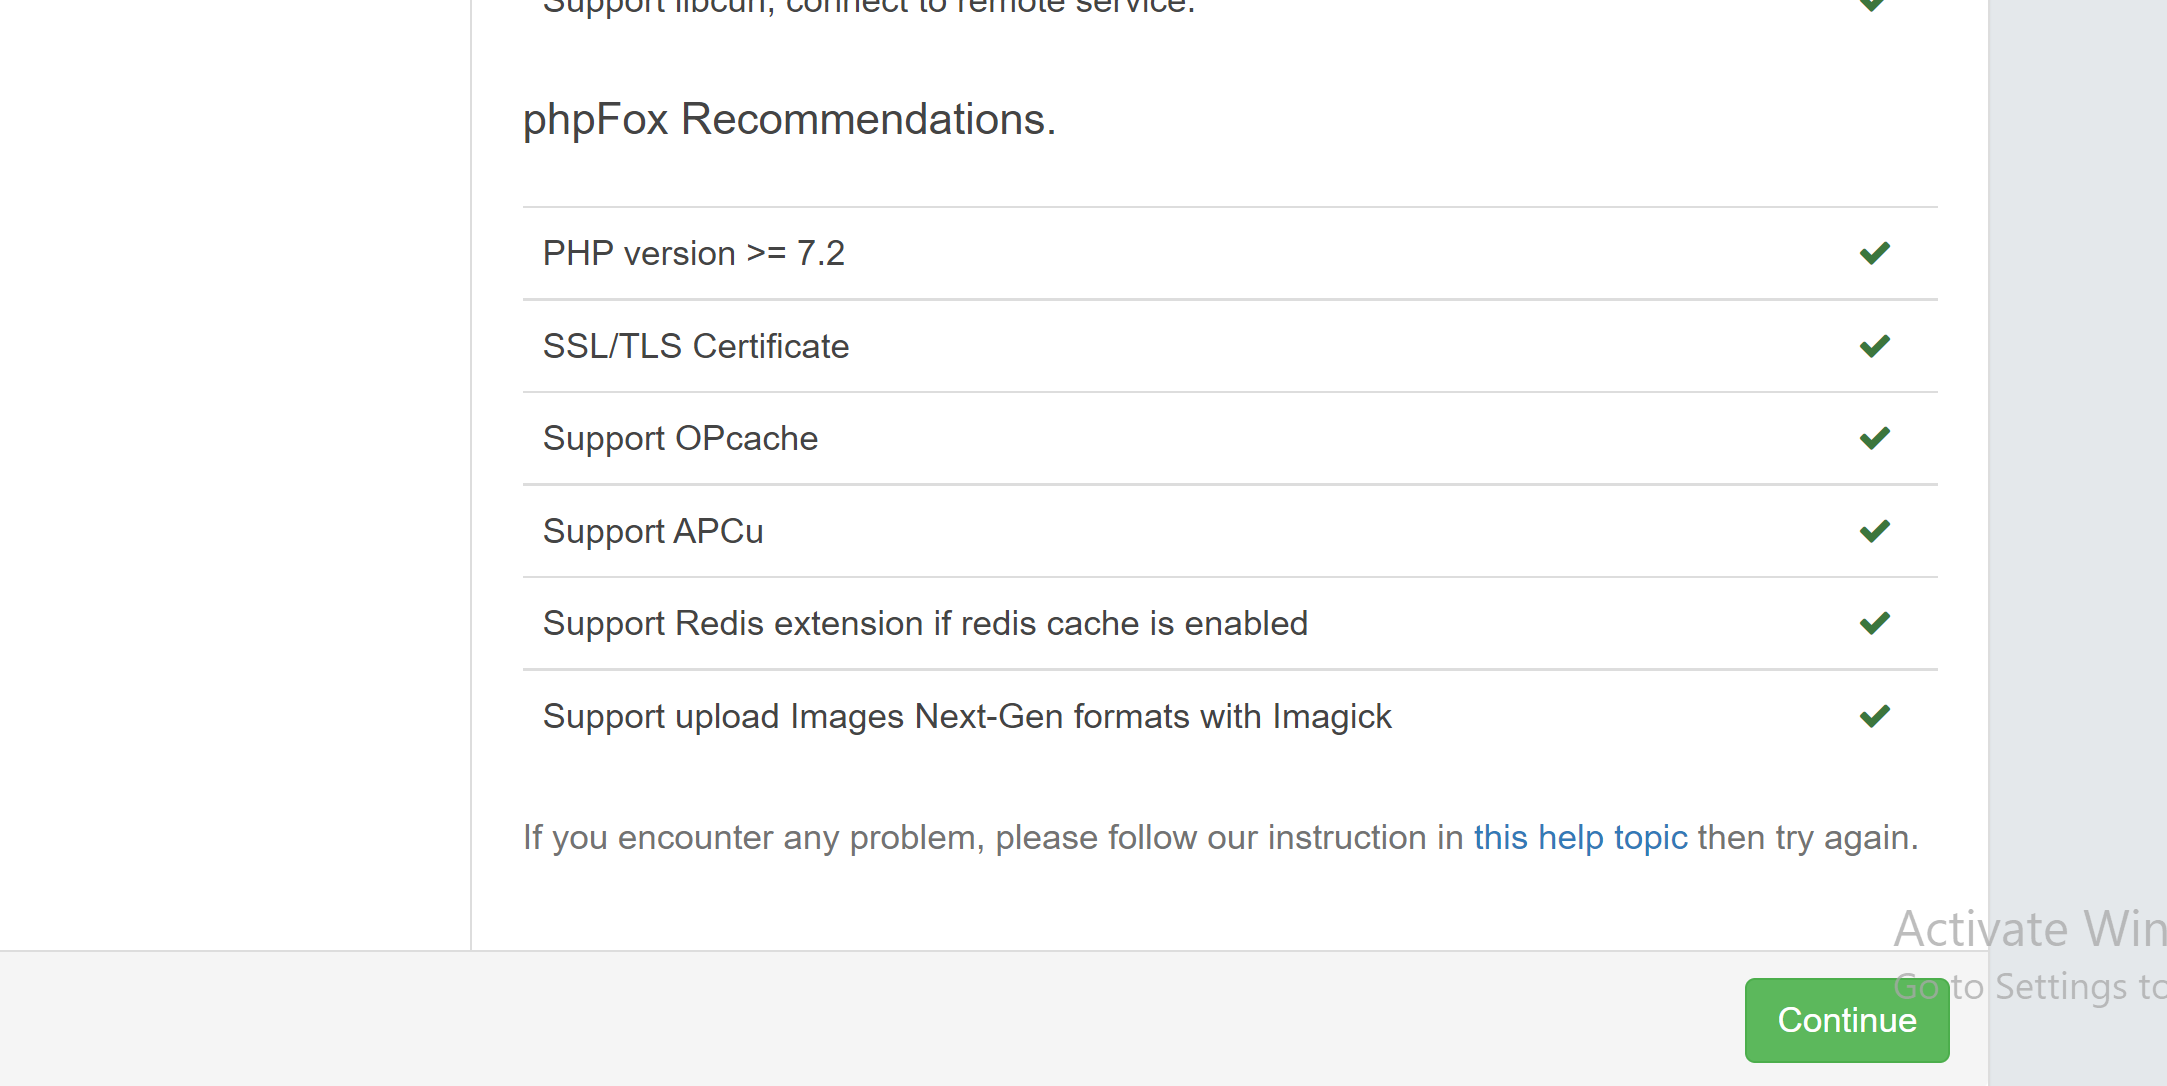Click the green checkmark for PHP version

pyautogui.click(x=1874, y=253)
